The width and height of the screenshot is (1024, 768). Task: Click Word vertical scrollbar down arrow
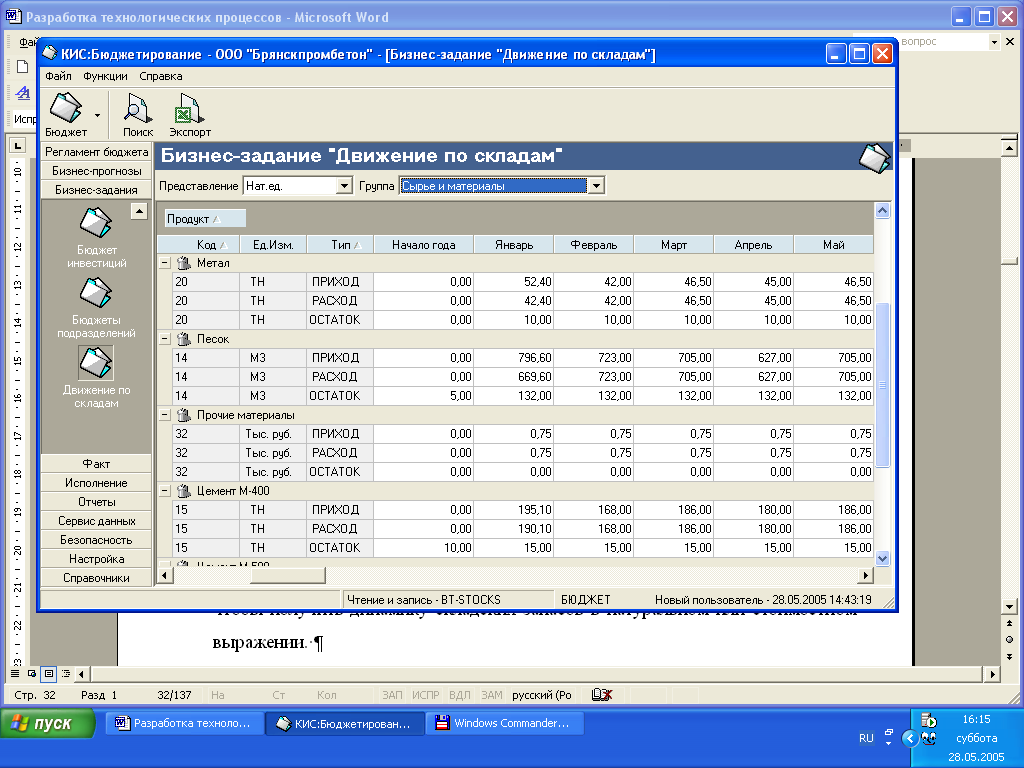tap(1009, 607)
